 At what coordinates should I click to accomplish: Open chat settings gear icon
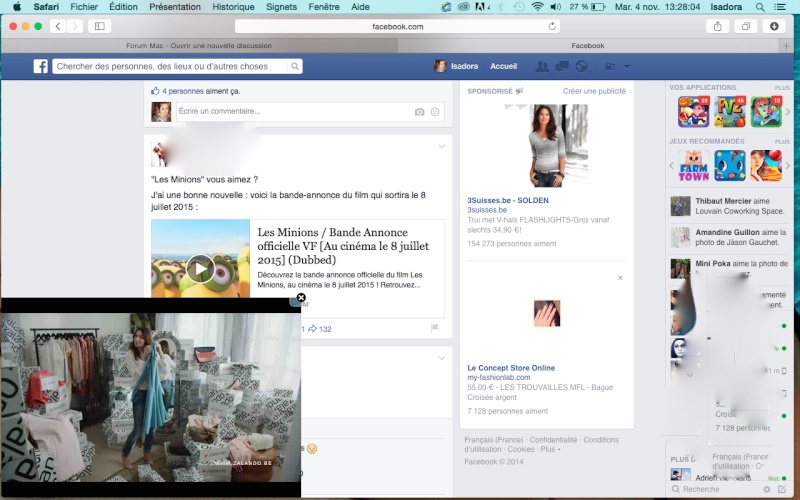point(766,489)
